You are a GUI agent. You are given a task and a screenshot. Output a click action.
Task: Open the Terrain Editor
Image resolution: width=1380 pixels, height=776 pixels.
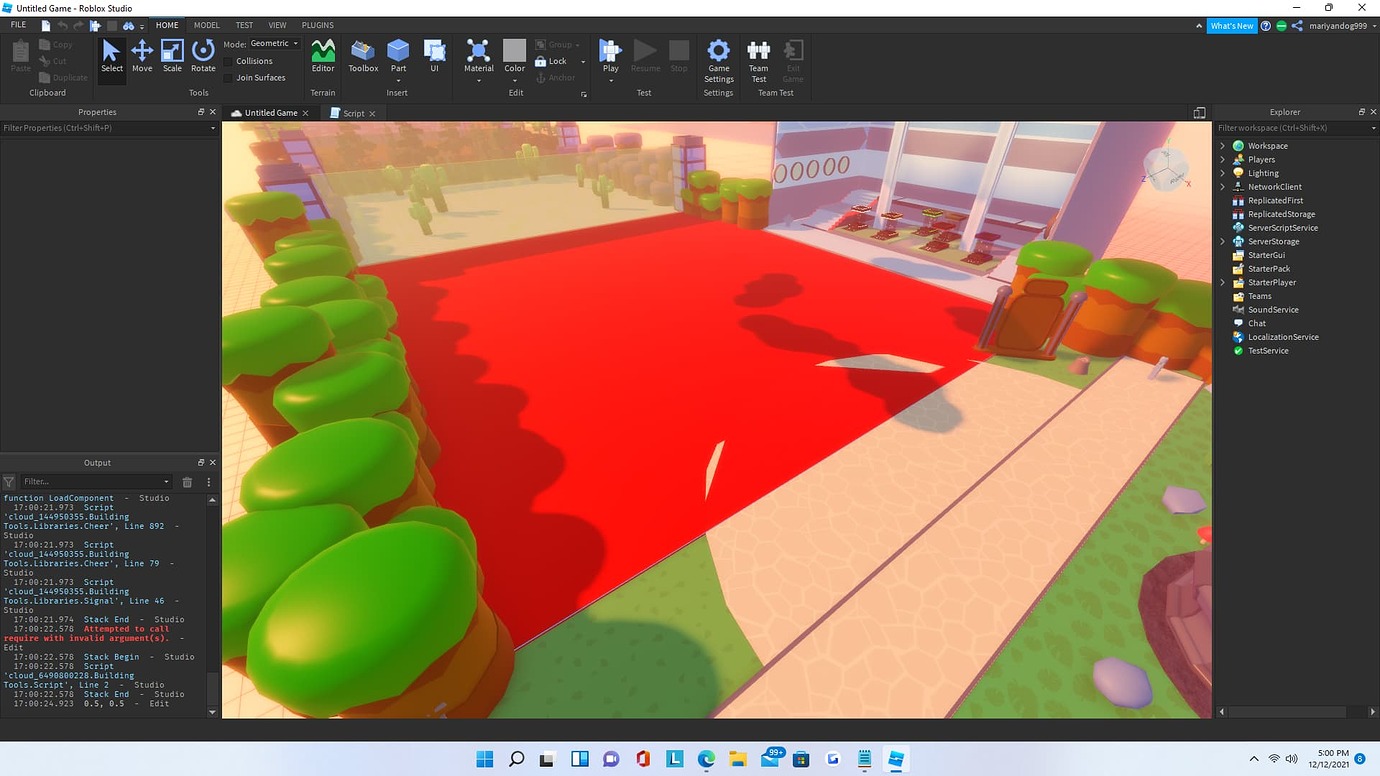tap(323, 57)
